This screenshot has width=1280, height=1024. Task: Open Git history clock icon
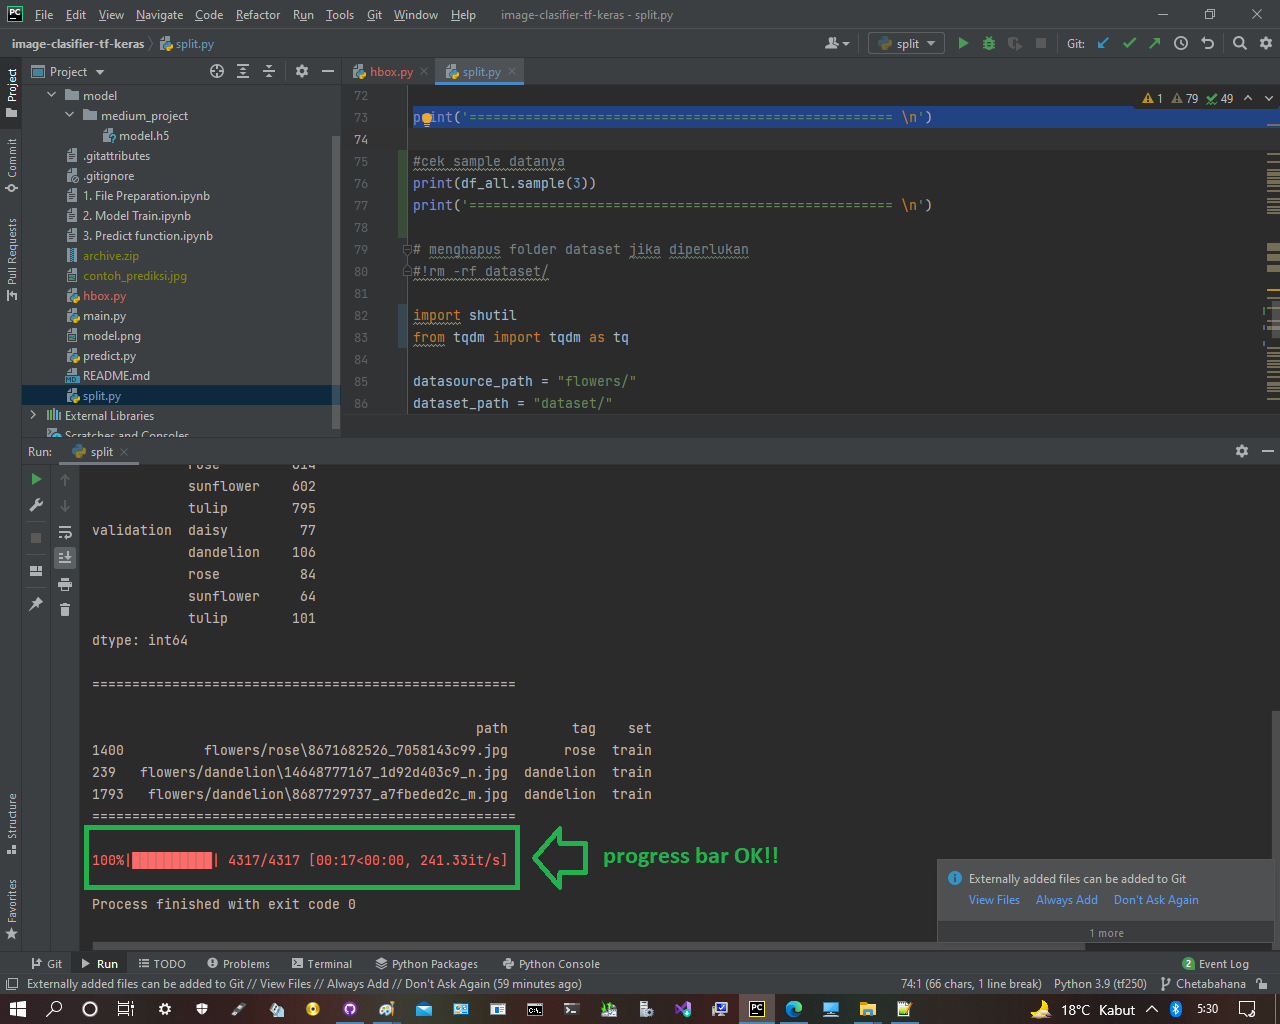tap(1181, 43)
